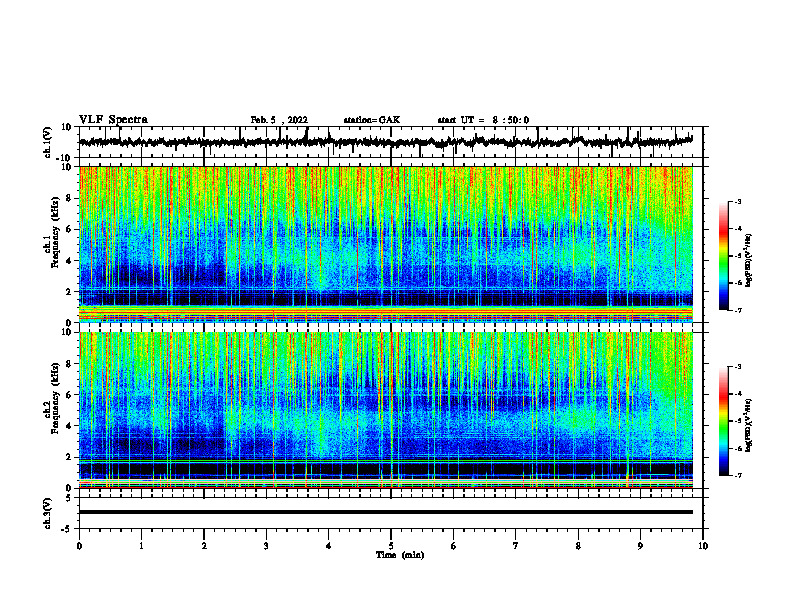The width and height of the screenshot is (792, 612).
Task: Click time axis tick label "6"
Action: (x=454, y=546)
